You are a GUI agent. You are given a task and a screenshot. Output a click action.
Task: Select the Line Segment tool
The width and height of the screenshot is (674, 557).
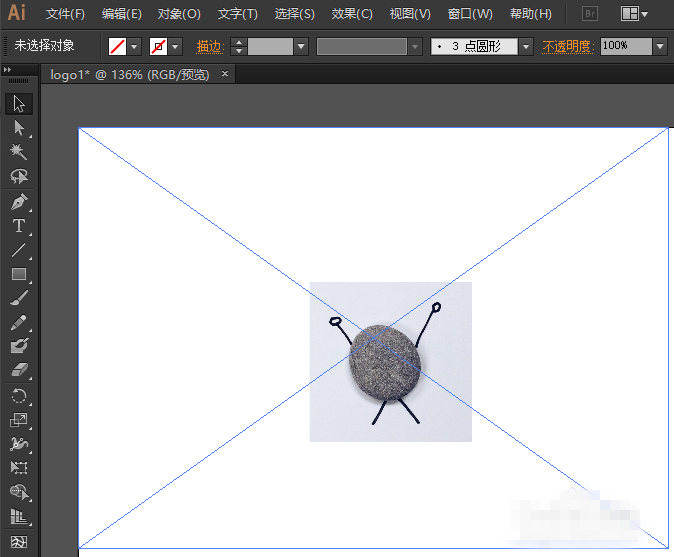pos(19,250)
